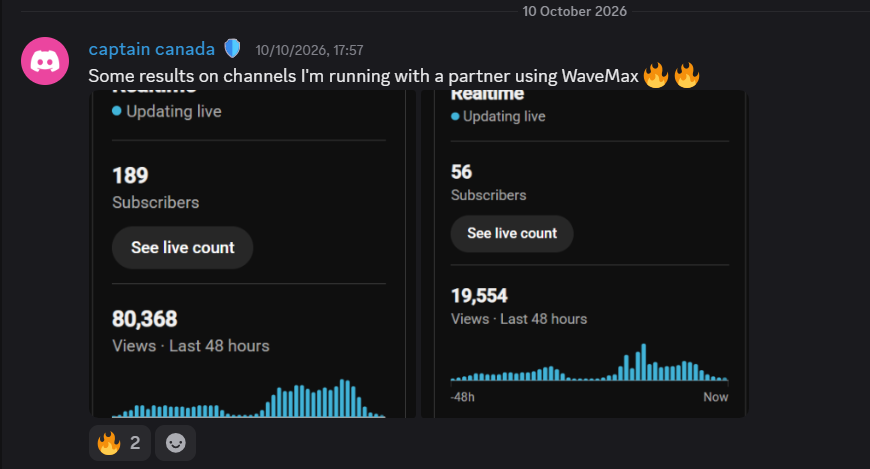
Task: Click the 56 subscriber count
Action: pyautogui.click(x=462, y=172)
